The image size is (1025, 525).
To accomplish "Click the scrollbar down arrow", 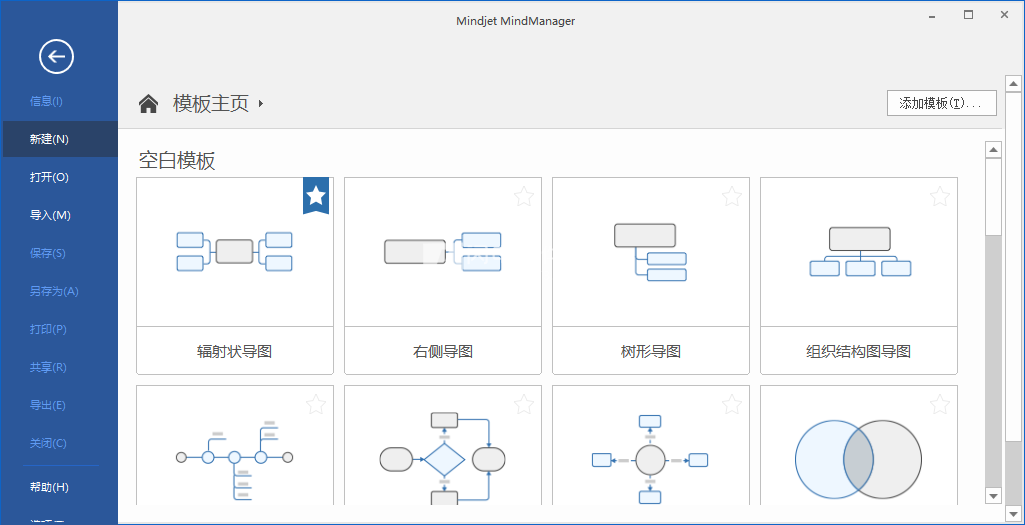I will 993,496.
